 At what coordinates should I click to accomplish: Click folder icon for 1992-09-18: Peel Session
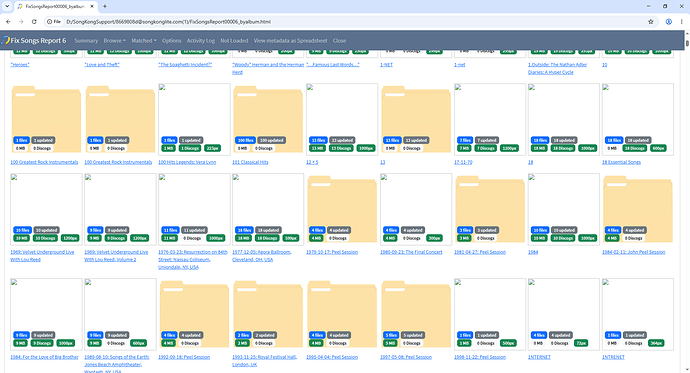(194, 314)
